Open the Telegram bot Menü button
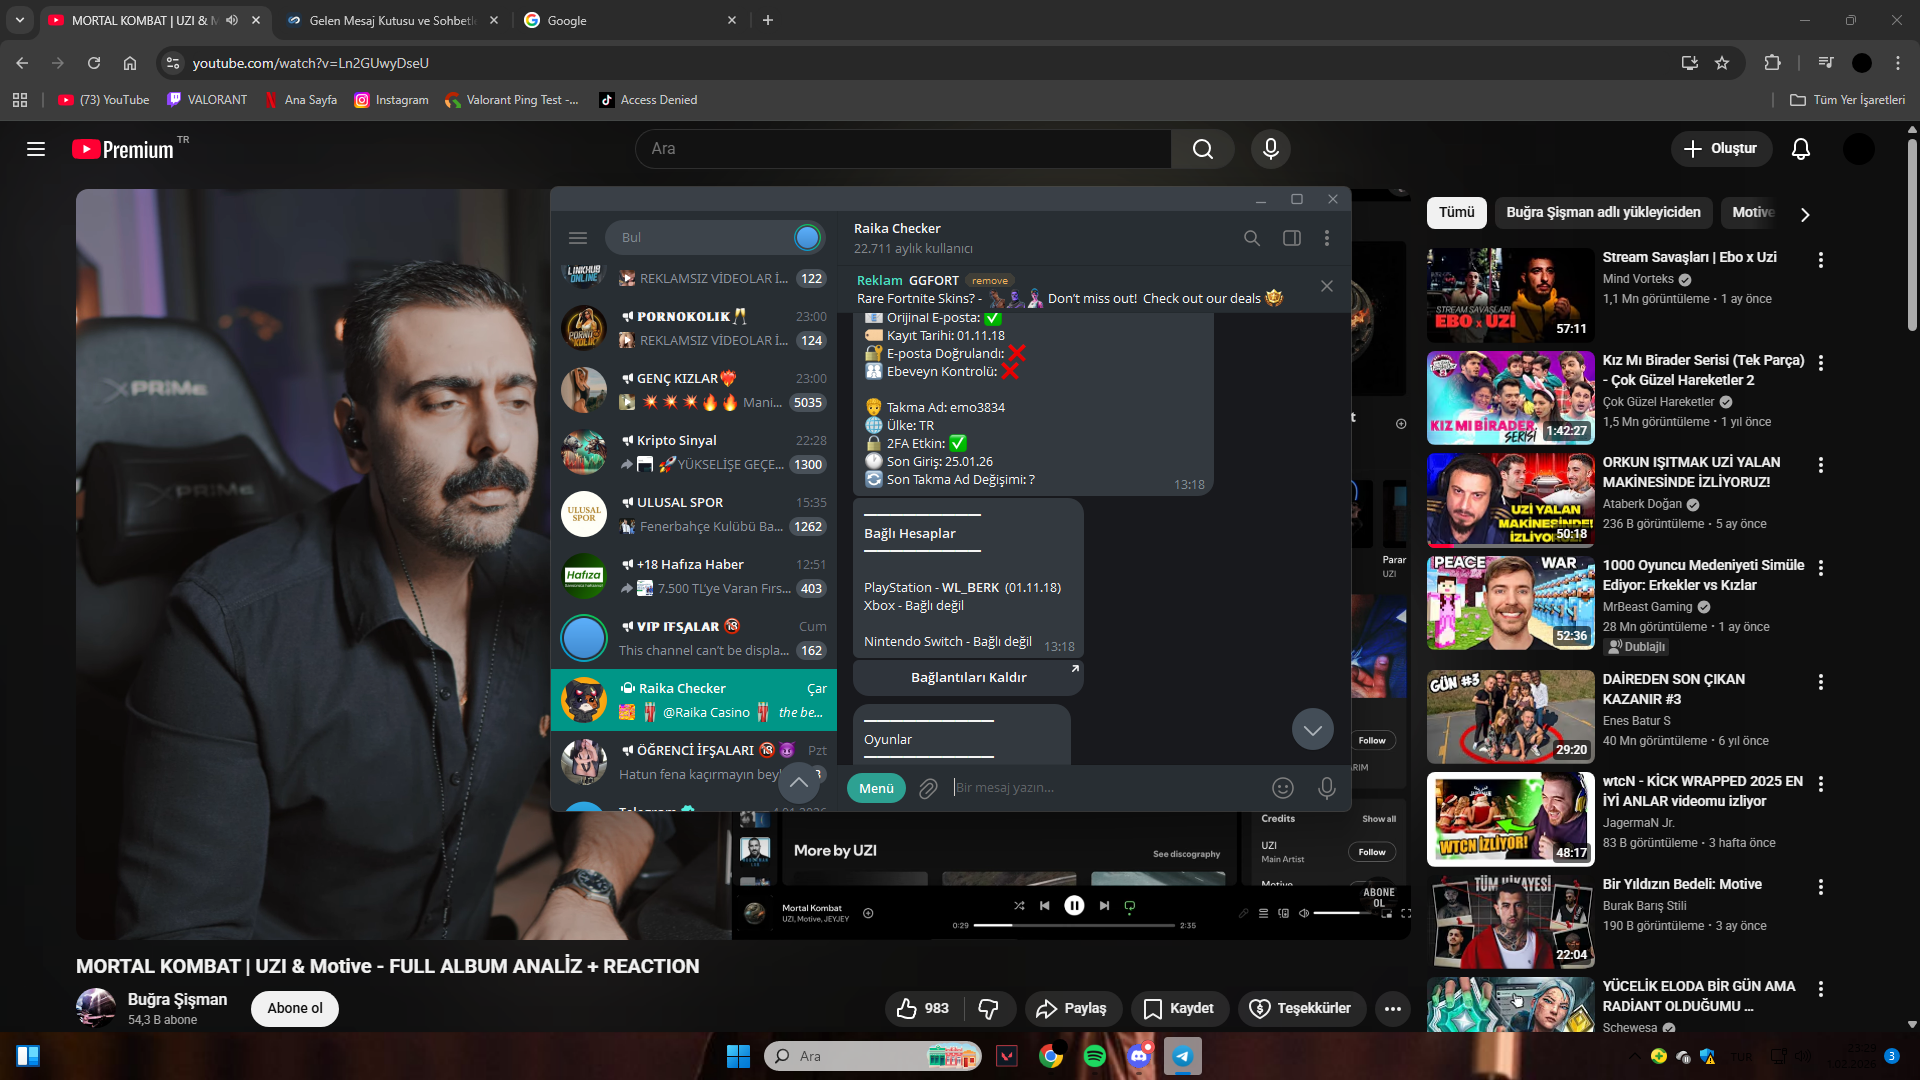The width and height of the screenshot is (1920, 1080). click(x=876, y=789)
